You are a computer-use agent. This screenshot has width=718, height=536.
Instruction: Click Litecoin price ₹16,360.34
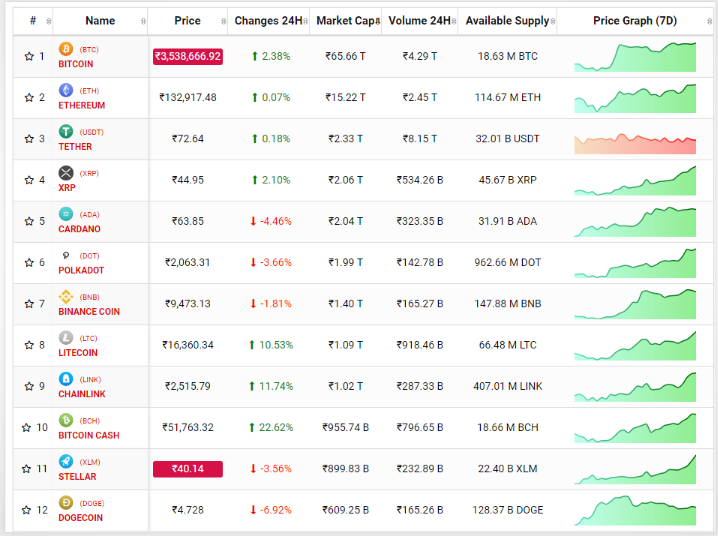pyautogui.click(x=188, y=345)
